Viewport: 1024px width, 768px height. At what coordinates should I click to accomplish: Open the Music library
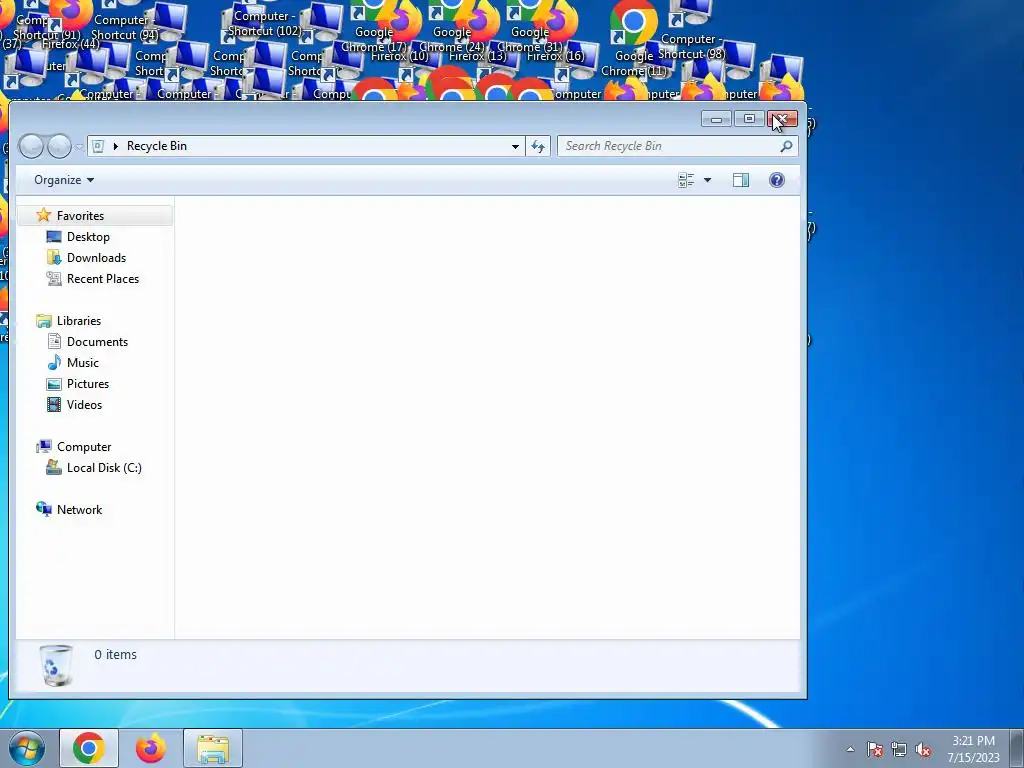[83, 362]
